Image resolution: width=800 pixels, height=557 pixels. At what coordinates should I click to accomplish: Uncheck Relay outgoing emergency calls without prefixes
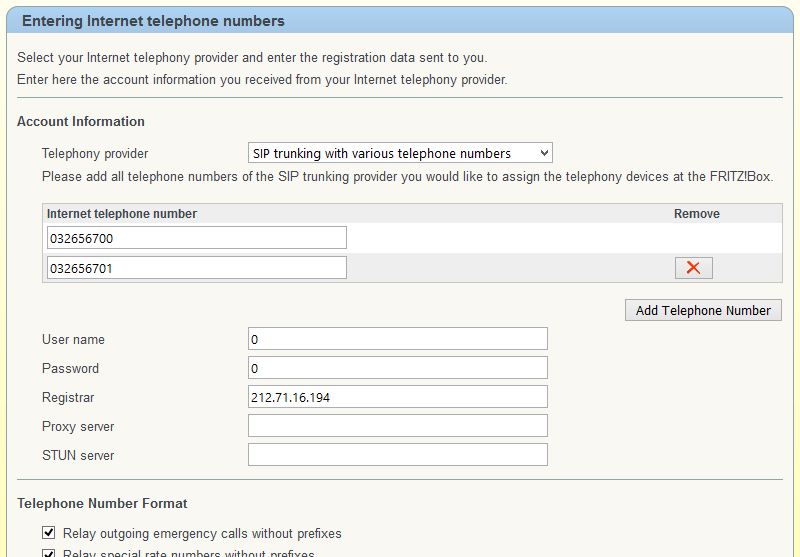pos(48,533)
